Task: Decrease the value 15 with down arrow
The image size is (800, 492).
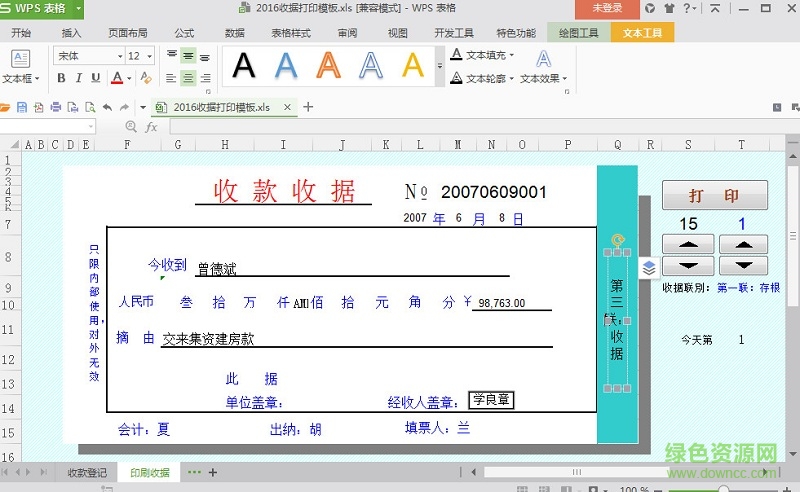Action: [x=688, y=265]
